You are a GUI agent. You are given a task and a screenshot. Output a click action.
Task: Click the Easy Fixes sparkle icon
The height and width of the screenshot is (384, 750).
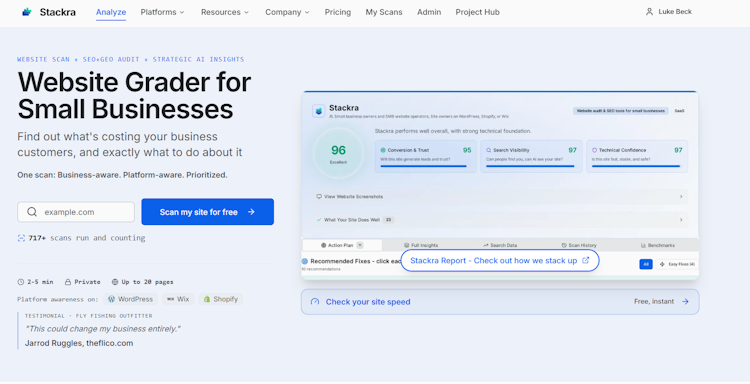tap(662, 264)
